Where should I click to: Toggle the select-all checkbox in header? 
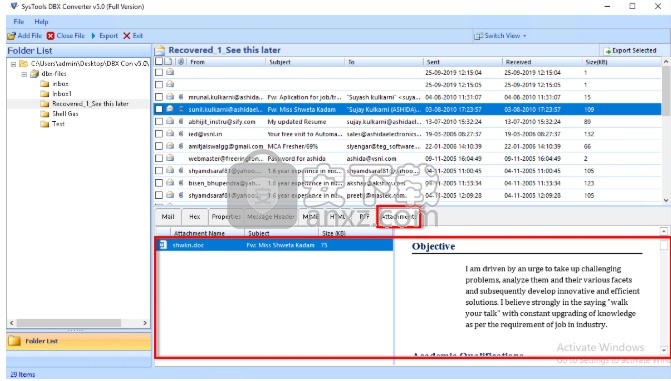pyautogui.click(x=159, y=62)
